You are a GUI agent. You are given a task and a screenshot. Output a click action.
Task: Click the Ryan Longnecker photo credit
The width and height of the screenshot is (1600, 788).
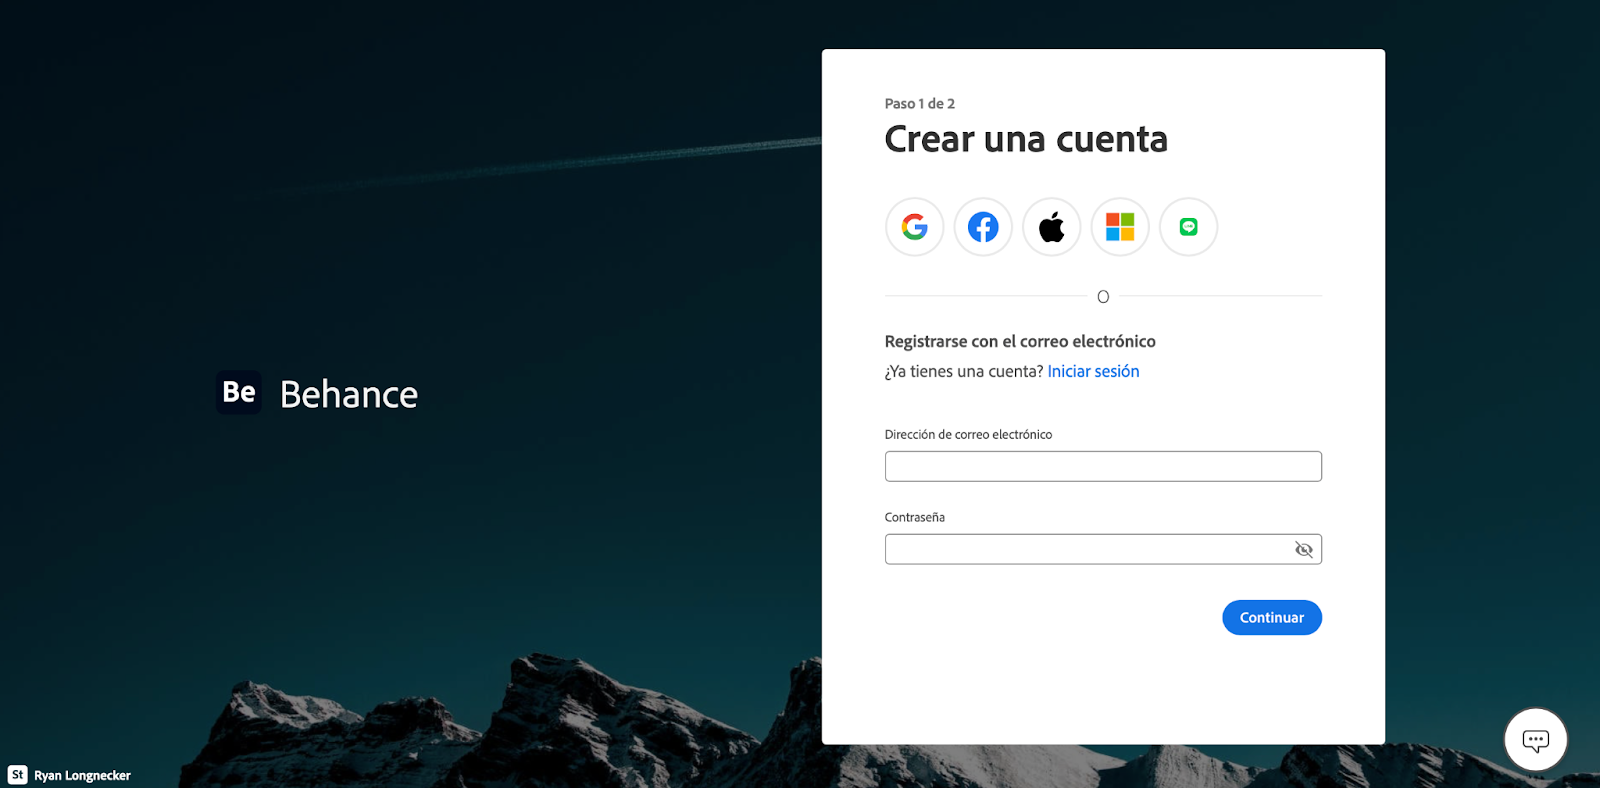[x=82, y=776]
